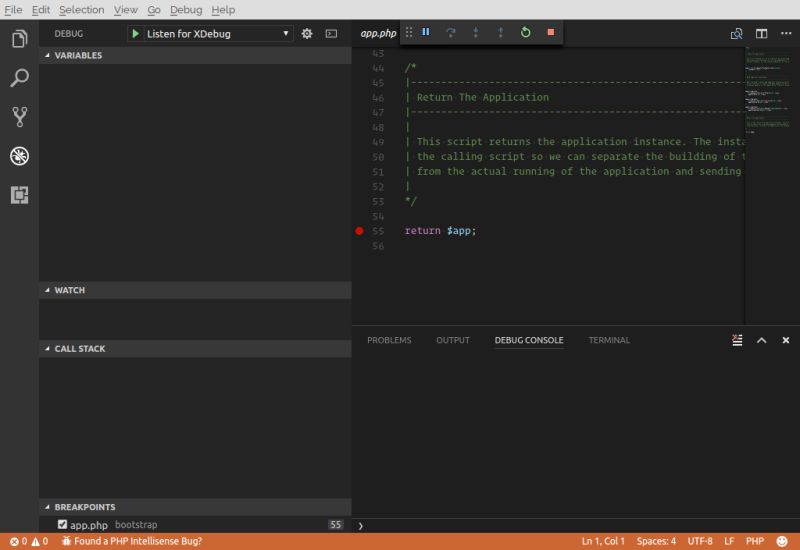Open the changes/preview editor icon

point(736,34)
